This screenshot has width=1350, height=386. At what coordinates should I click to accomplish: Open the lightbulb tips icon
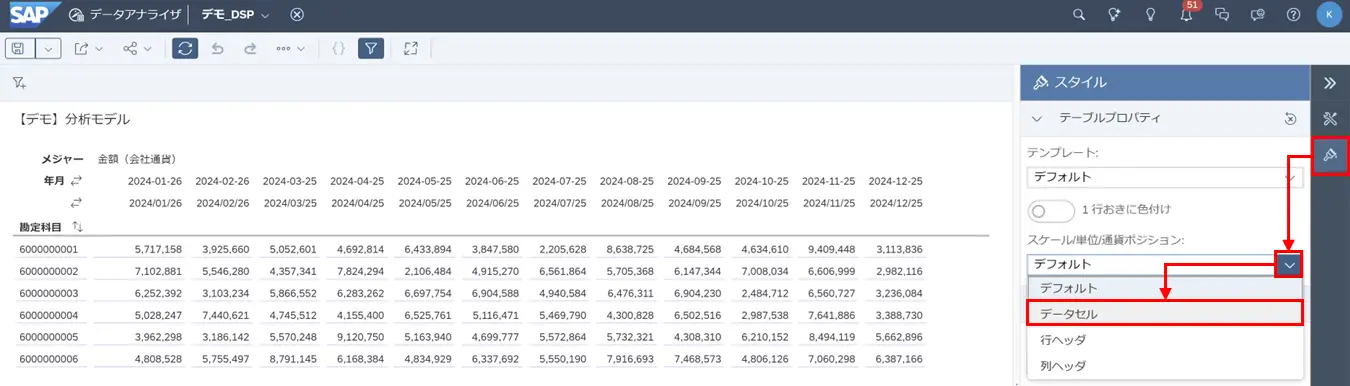tap(1151, 15)
